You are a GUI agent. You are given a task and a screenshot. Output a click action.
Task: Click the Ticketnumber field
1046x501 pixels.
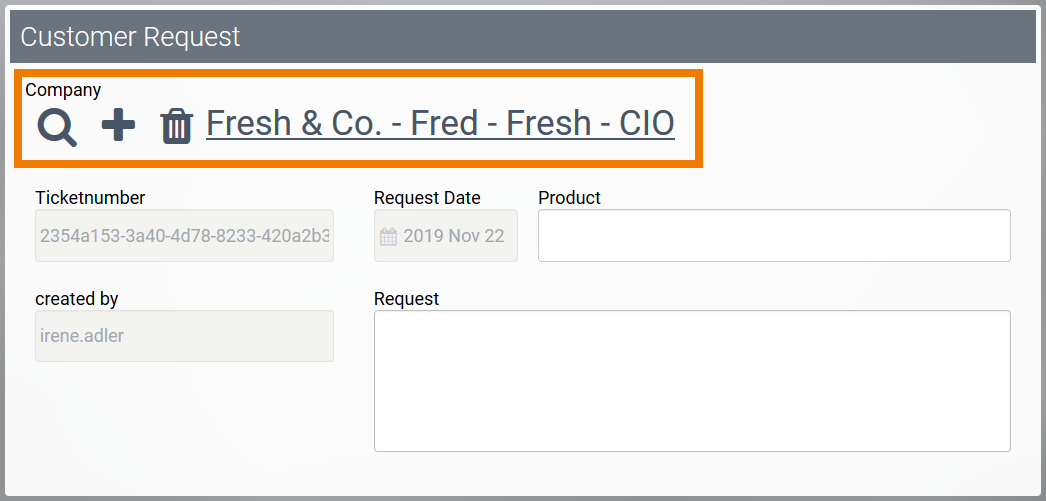(x=184, y=236)
